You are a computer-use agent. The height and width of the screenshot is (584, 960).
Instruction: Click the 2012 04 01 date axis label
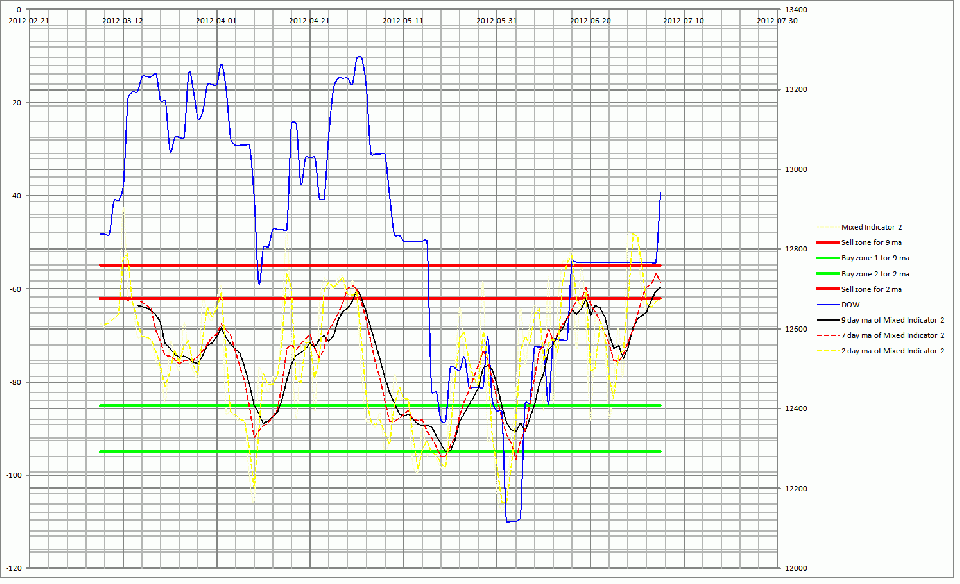216,21
